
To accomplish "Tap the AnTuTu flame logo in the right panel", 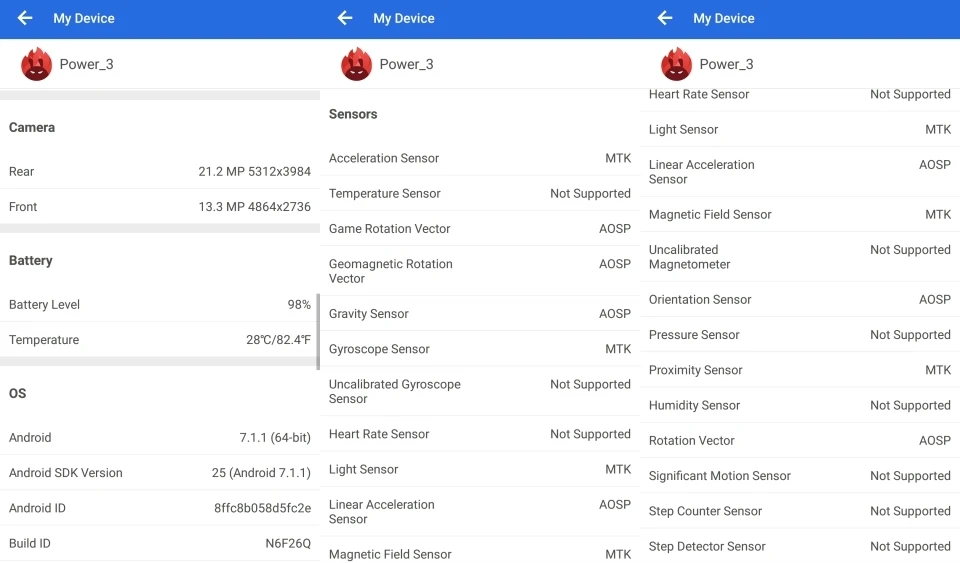I will (x=677, y=64).
